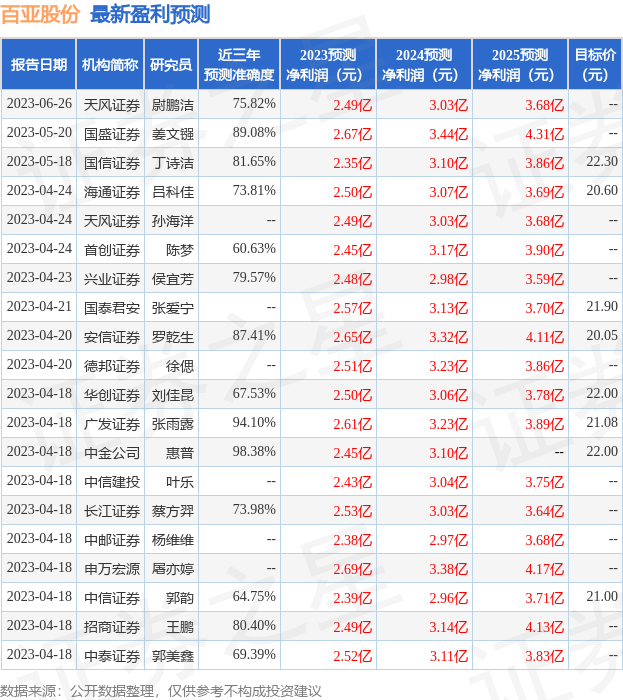Screen dimensions: 623x700
Task: Click analyst name 吕科佳
Action: (173, 192)
